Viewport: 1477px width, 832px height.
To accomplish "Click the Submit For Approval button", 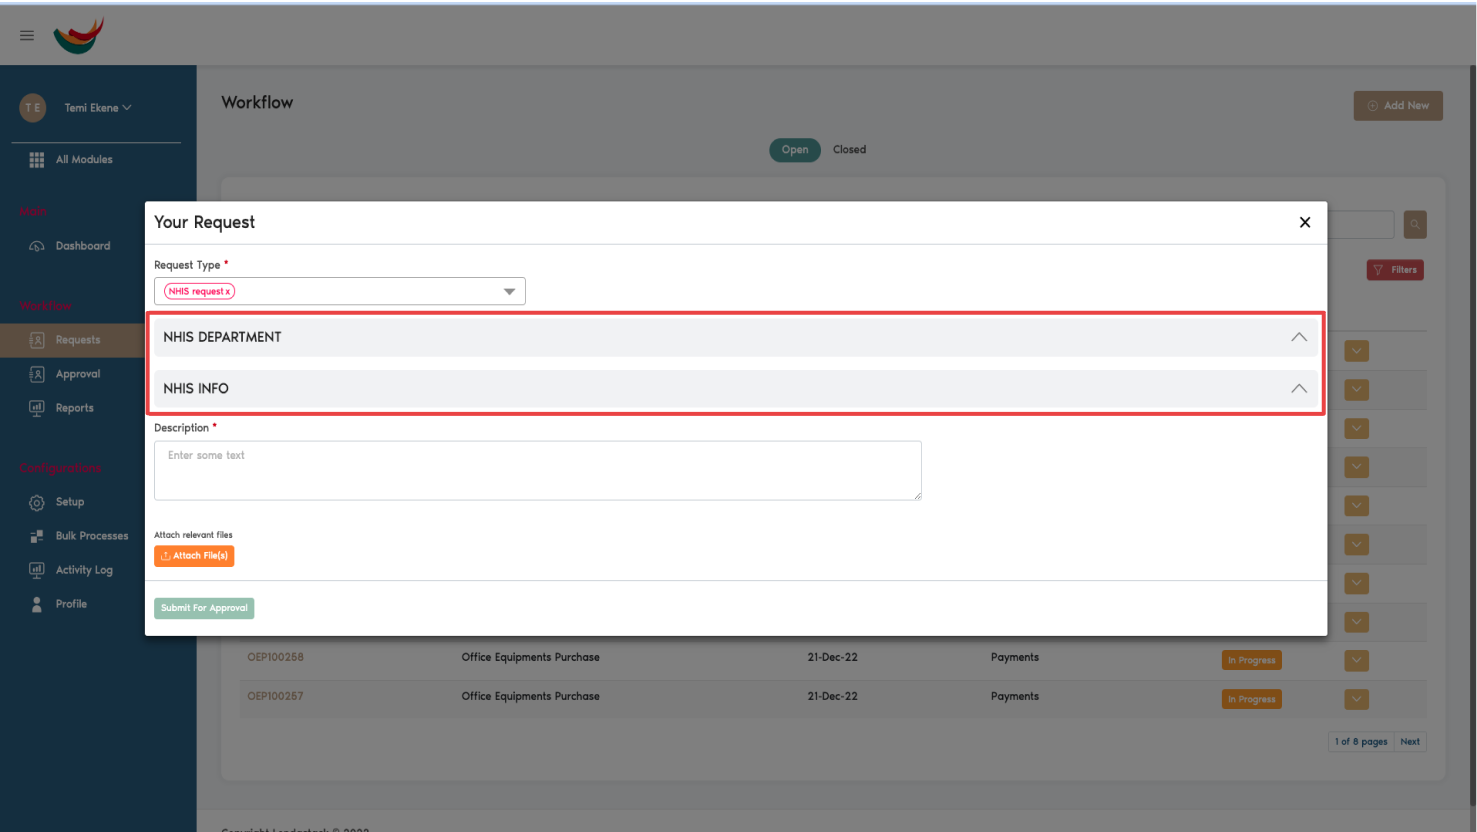I will pos(203,607).
